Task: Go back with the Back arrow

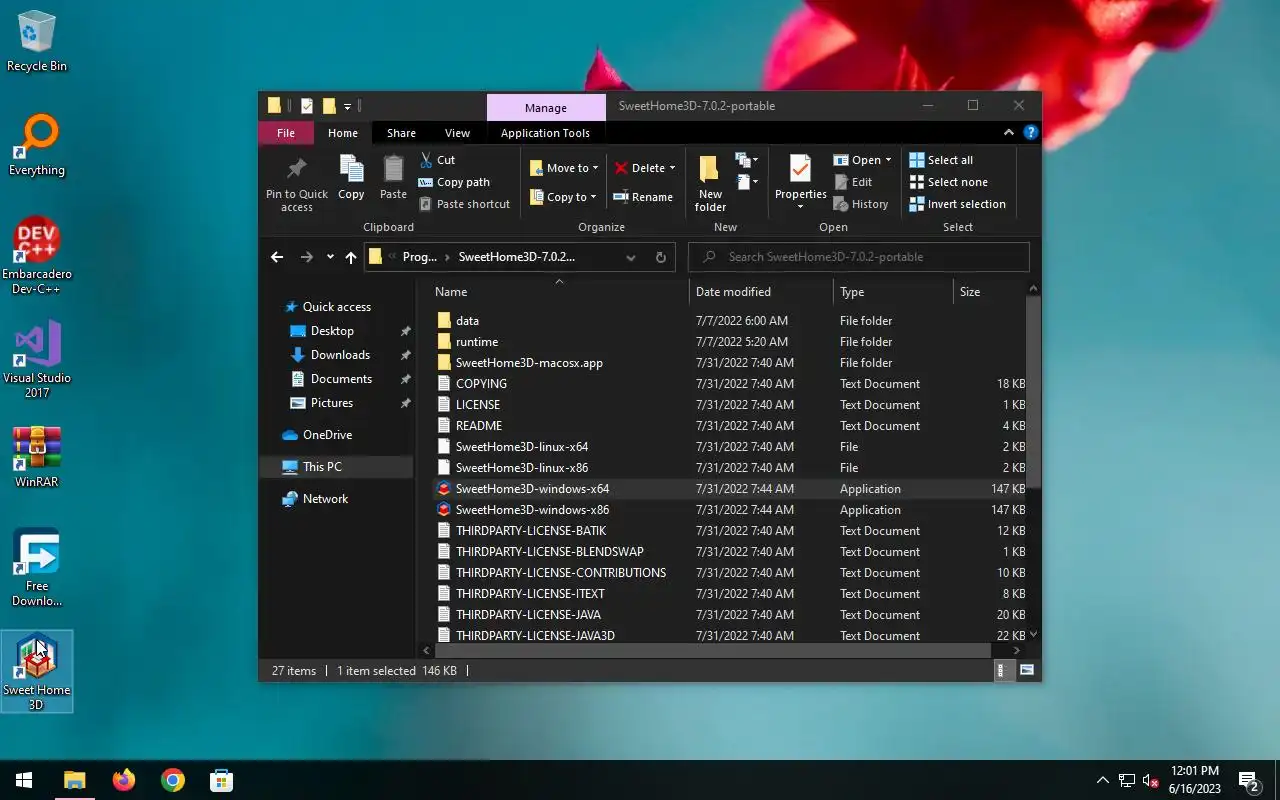Action: [277, 257]
